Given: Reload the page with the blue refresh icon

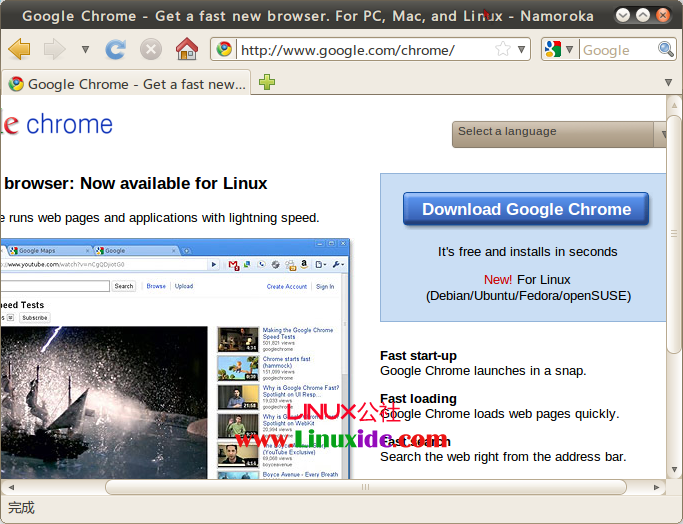Looking at the screenshot, I should pos(115,49).
